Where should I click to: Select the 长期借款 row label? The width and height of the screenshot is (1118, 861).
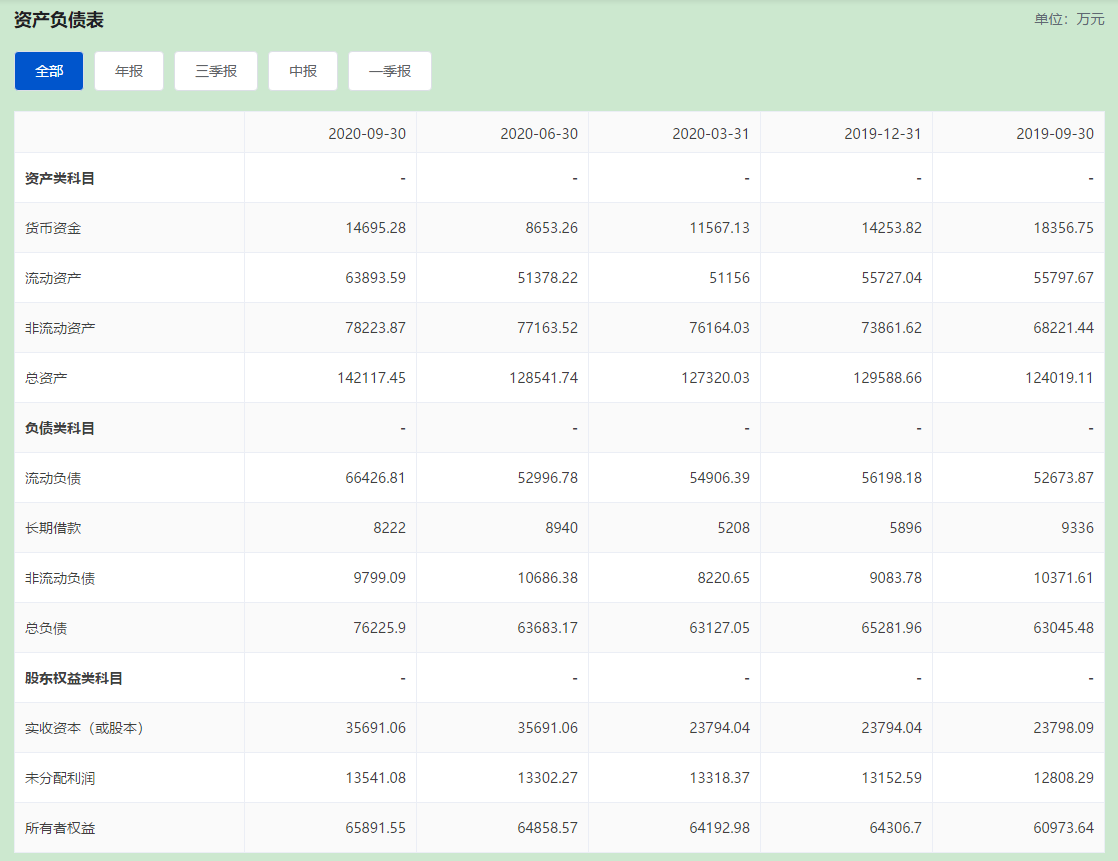[53, 528]
